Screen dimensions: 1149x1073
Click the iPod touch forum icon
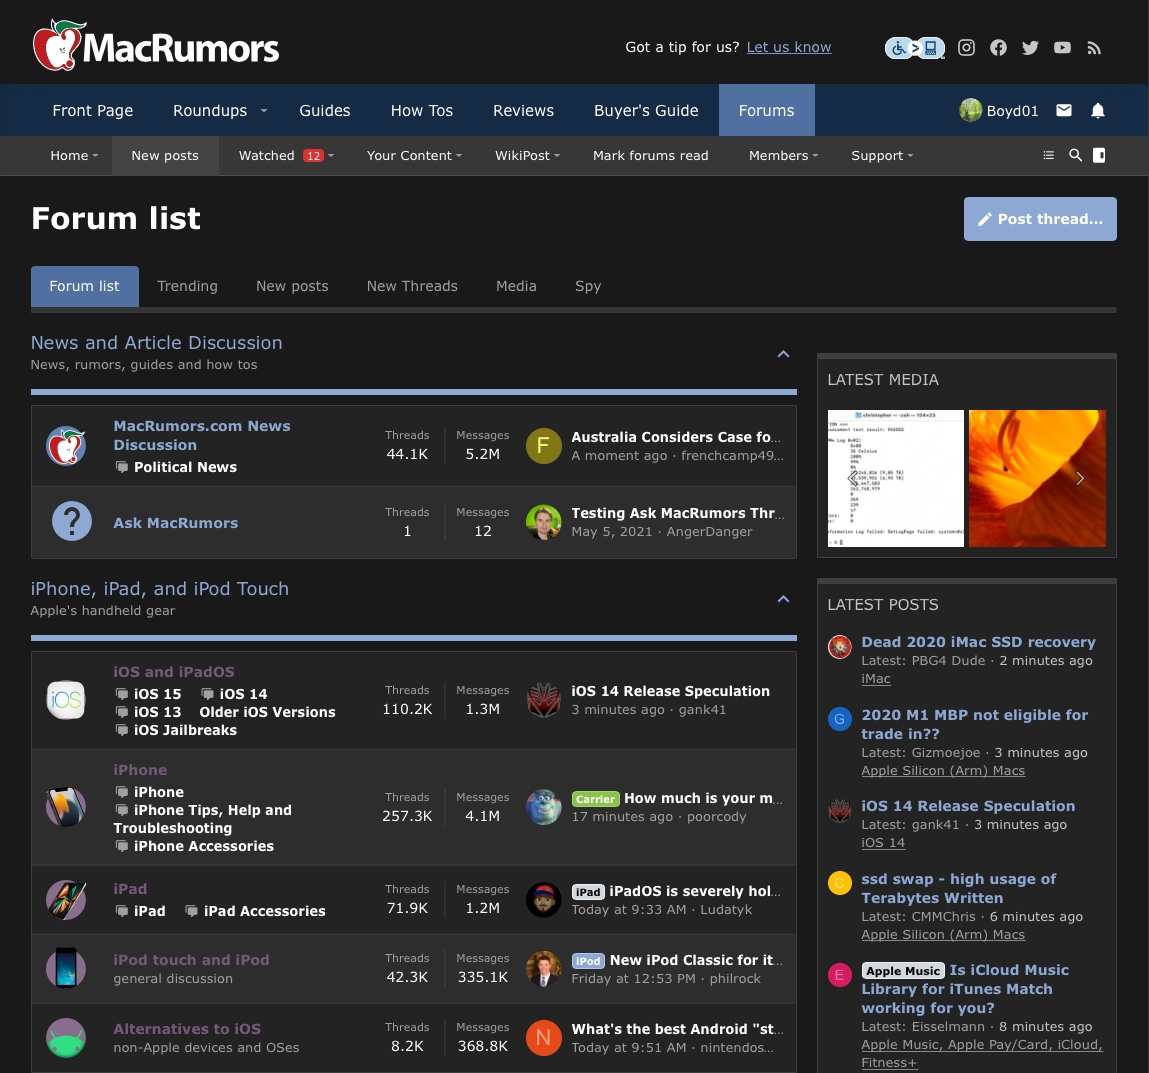click(x=66, y=968)
